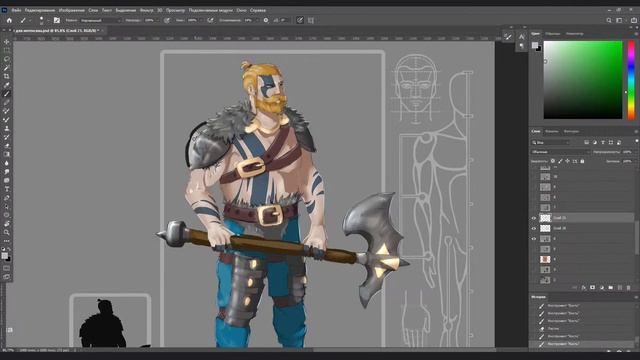
Task: Open the Файл menu
Action: tap(16, 10)
